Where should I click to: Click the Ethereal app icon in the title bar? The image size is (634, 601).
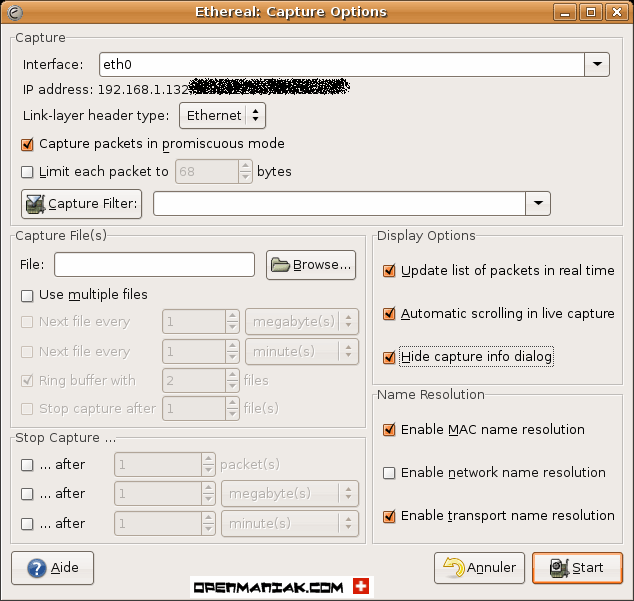pyautogui.click(x=15, y=12)
